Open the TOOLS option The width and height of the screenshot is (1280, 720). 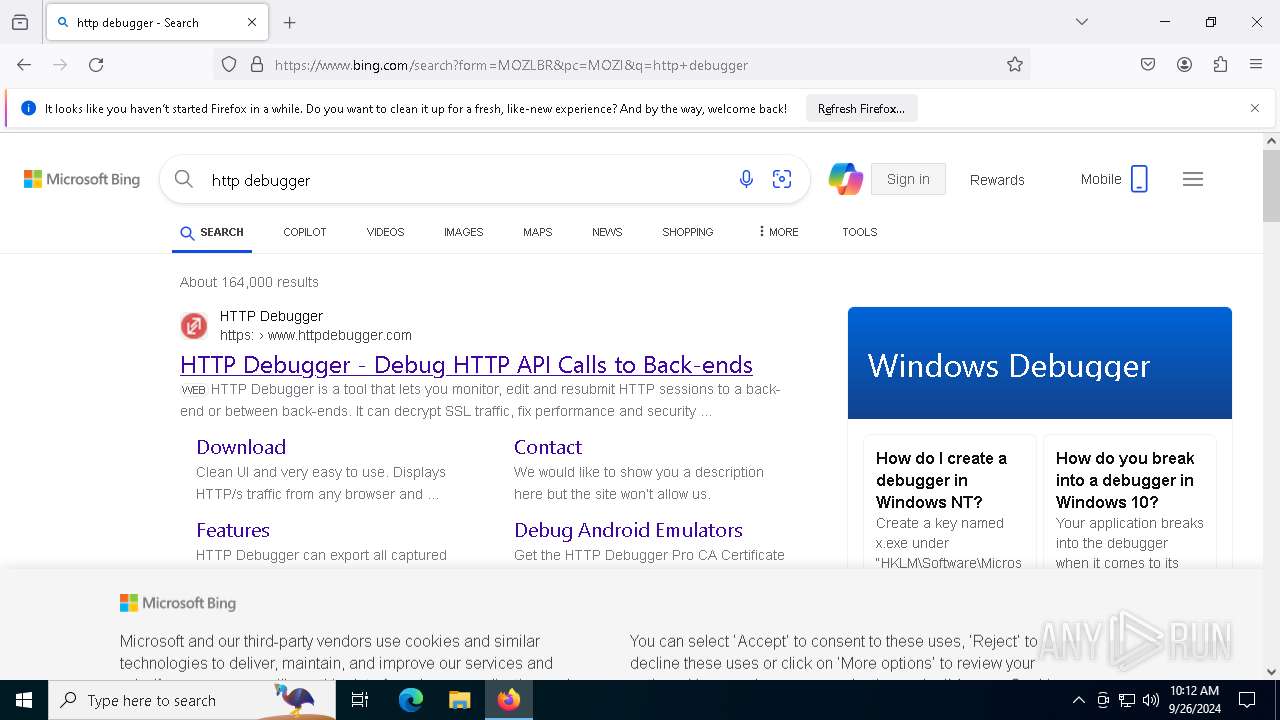click(860, 232)
